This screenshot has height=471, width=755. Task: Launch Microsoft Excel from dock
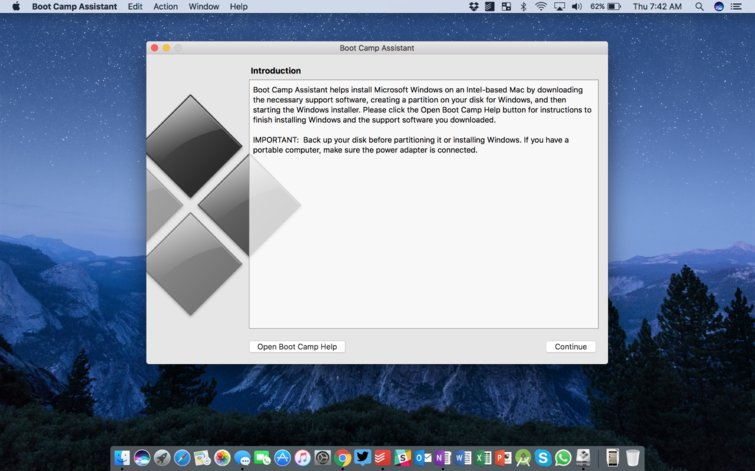click(483, 457)
